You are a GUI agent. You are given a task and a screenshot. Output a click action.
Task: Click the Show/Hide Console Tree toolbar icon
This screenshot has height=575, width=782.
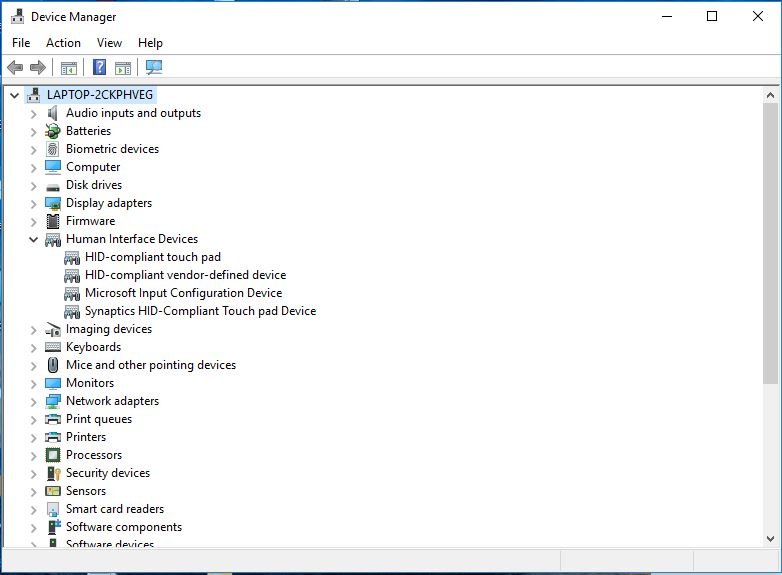(69, 68)
